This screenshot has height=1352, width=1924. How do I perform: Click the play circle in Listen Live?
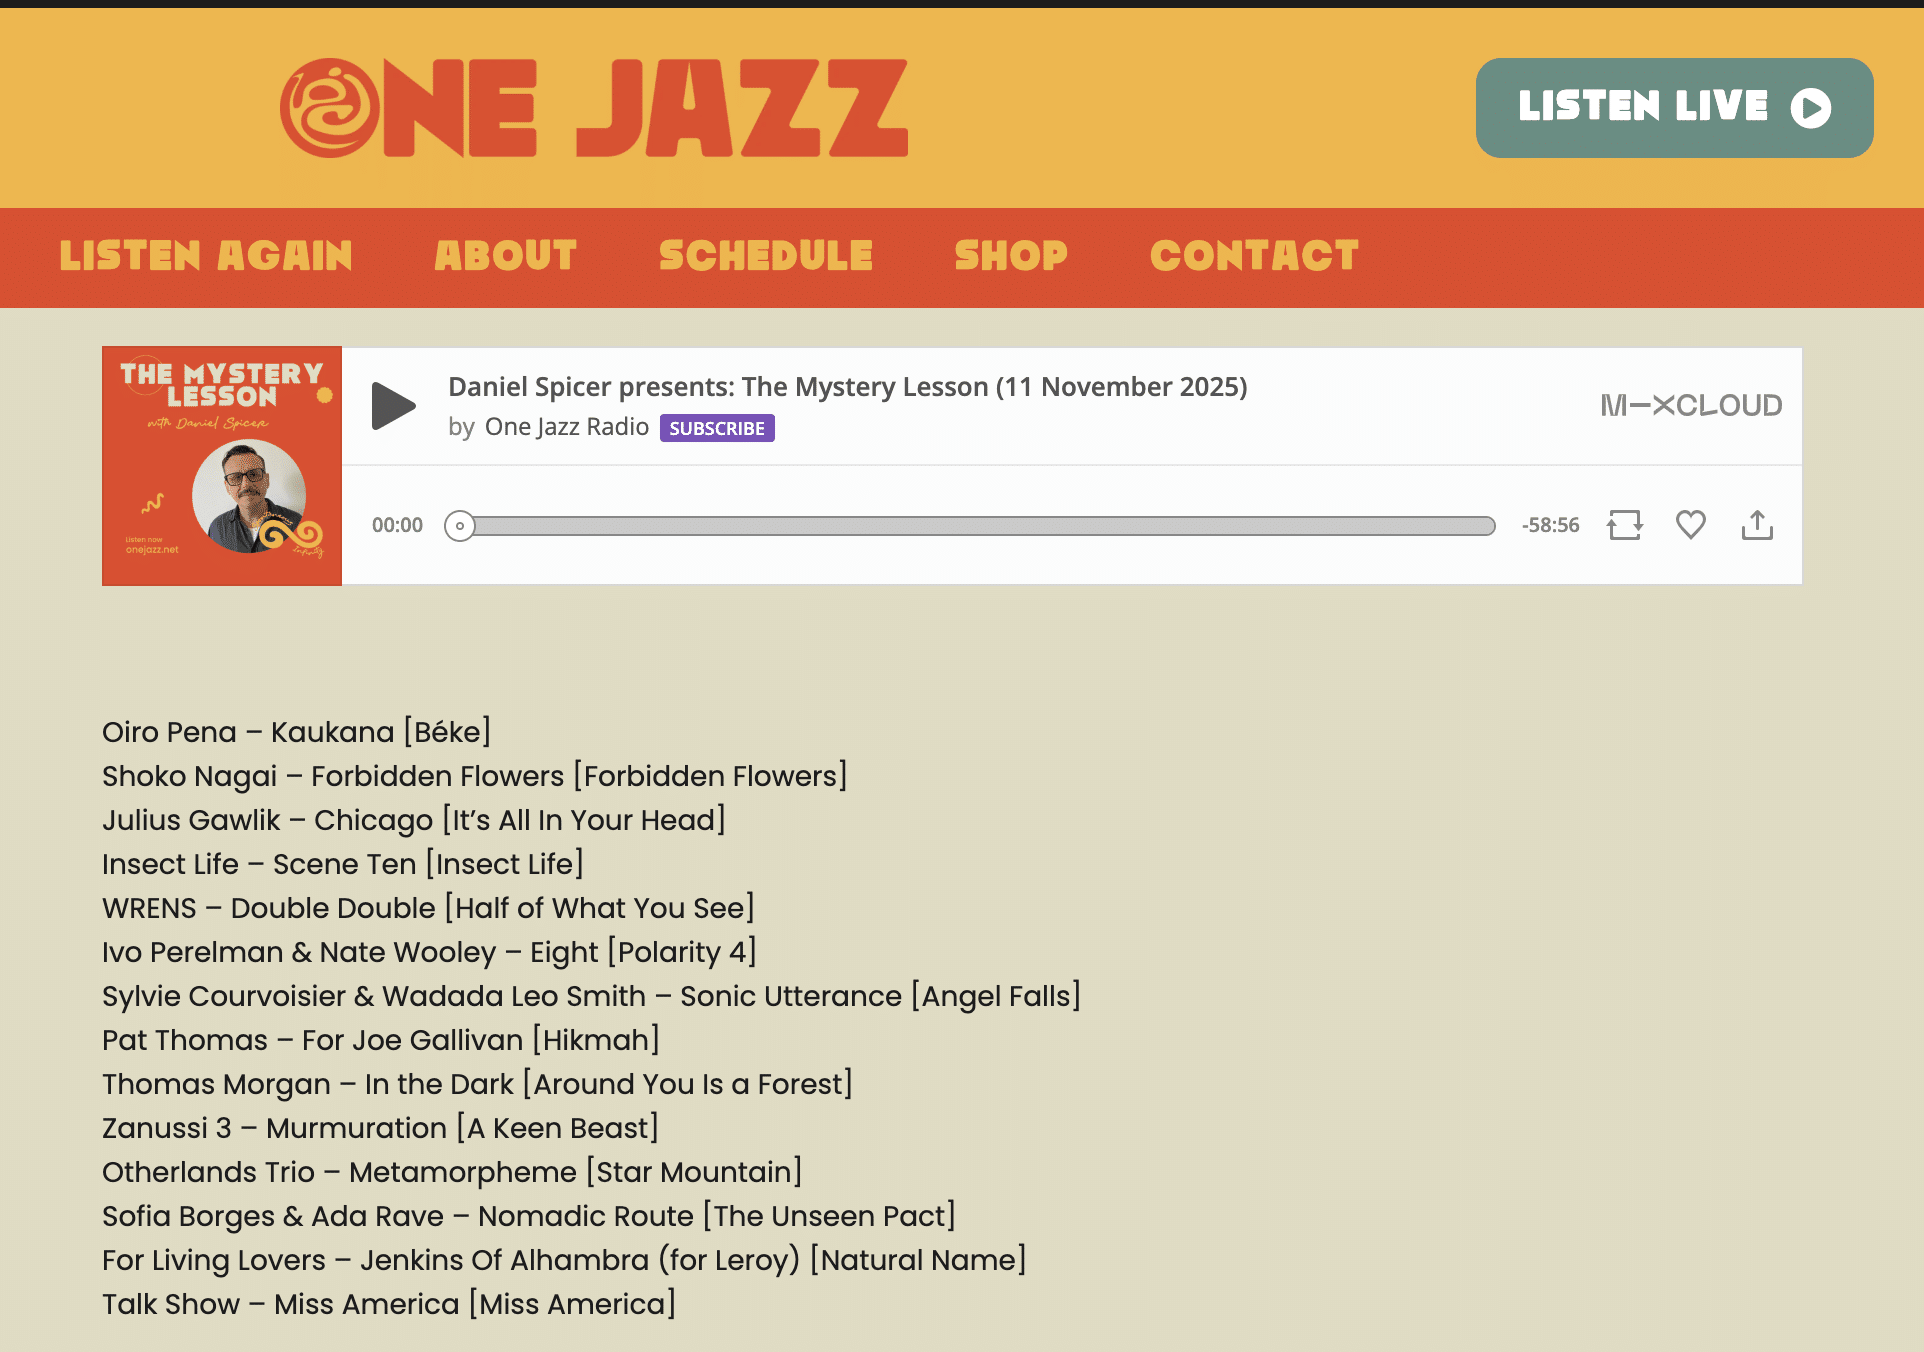(1811, 108)
